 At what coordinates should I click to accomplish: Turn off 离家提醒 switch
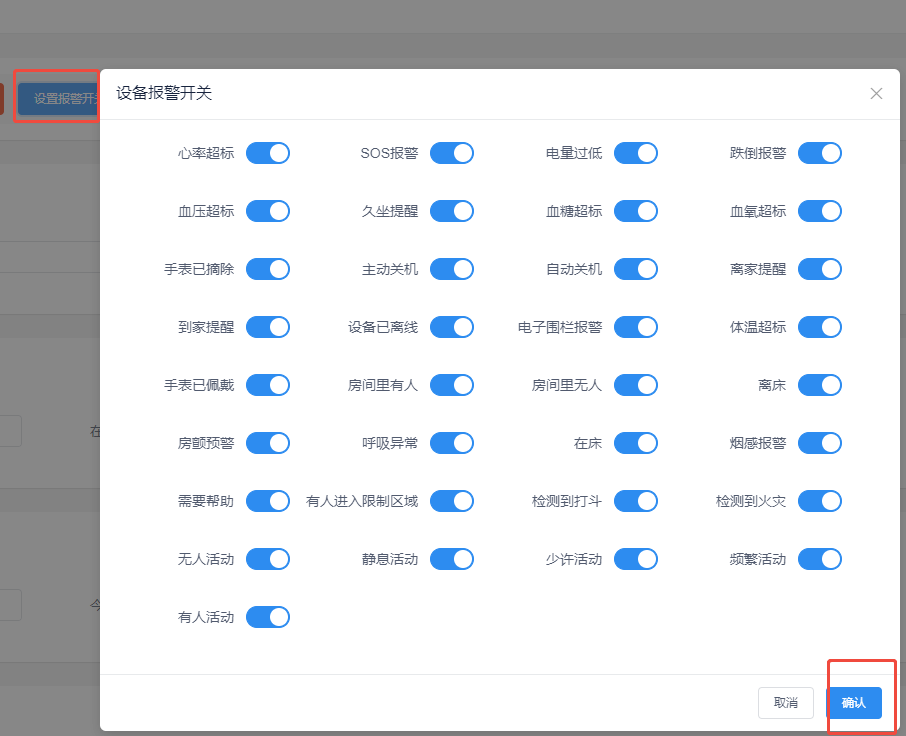[820, 269]
